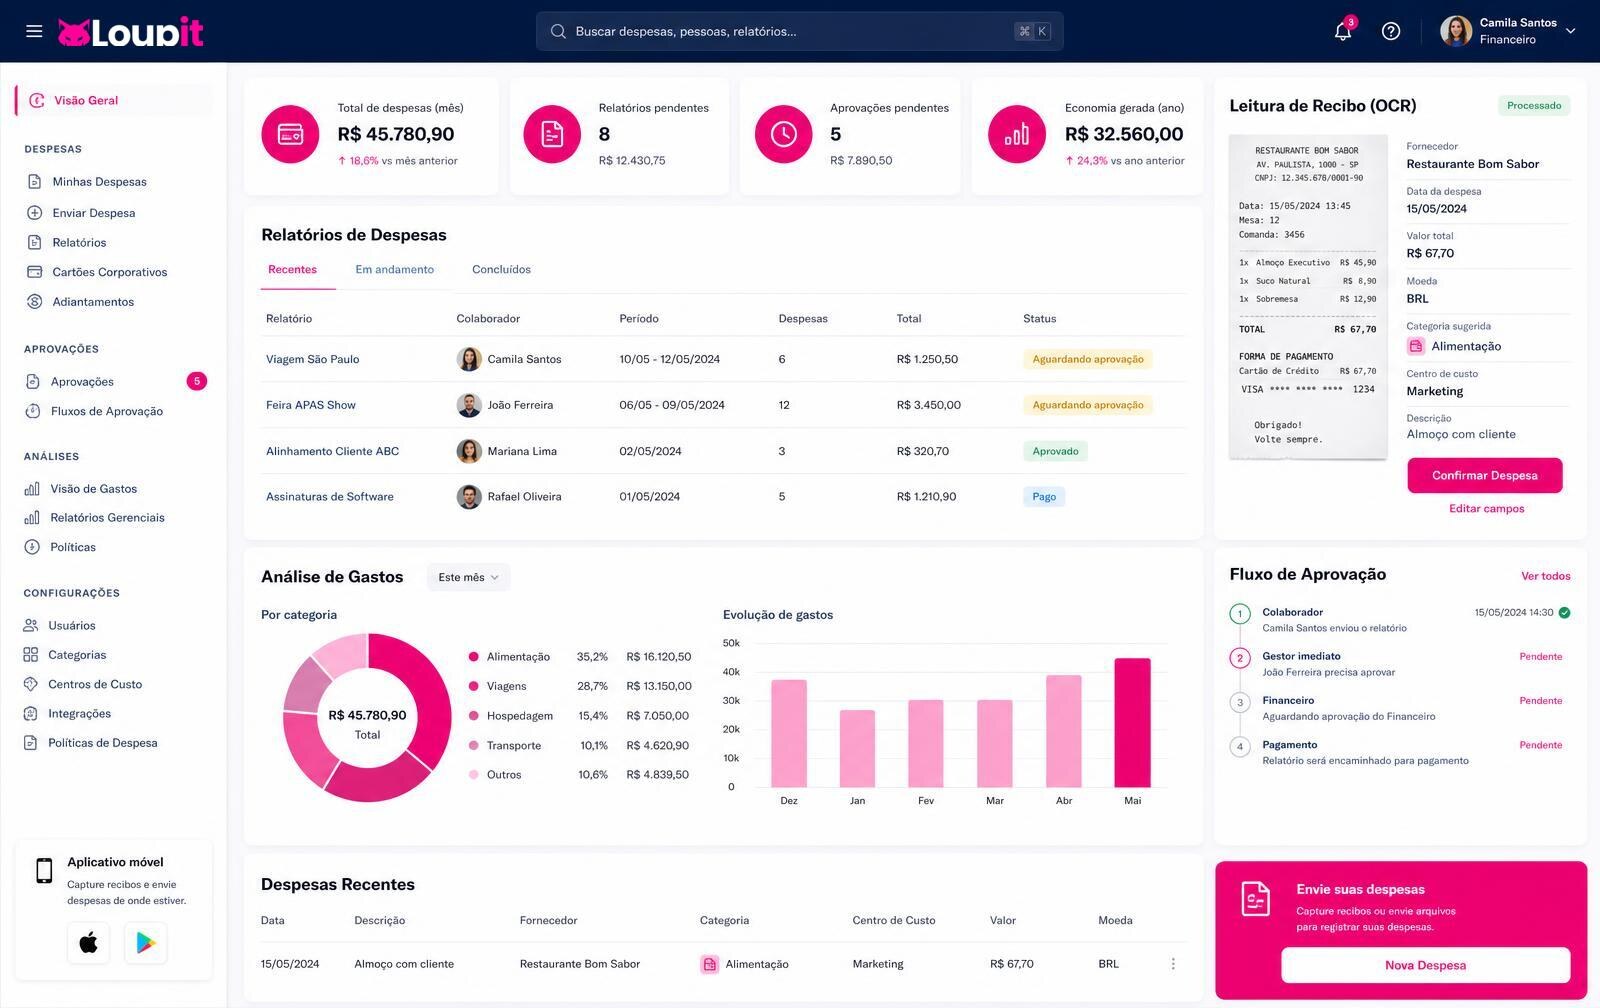Click Políticas sidebar icon
This screenshot has height=1008, width=1600.
32,547
